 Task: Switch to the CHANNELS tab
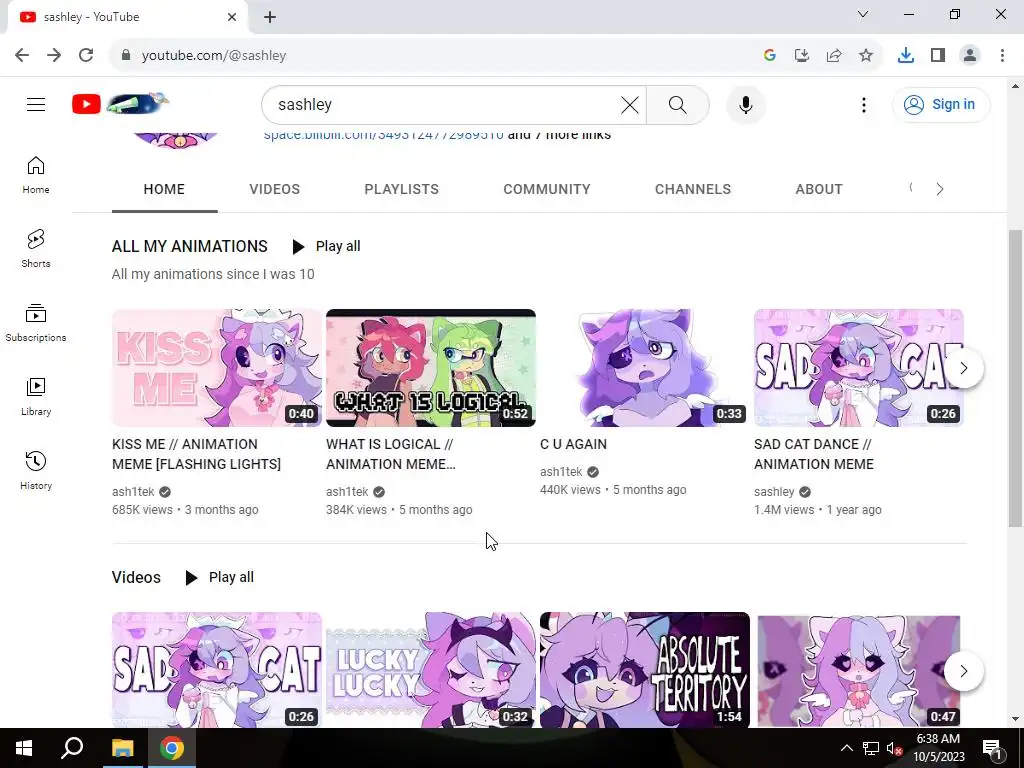(693, 189)
